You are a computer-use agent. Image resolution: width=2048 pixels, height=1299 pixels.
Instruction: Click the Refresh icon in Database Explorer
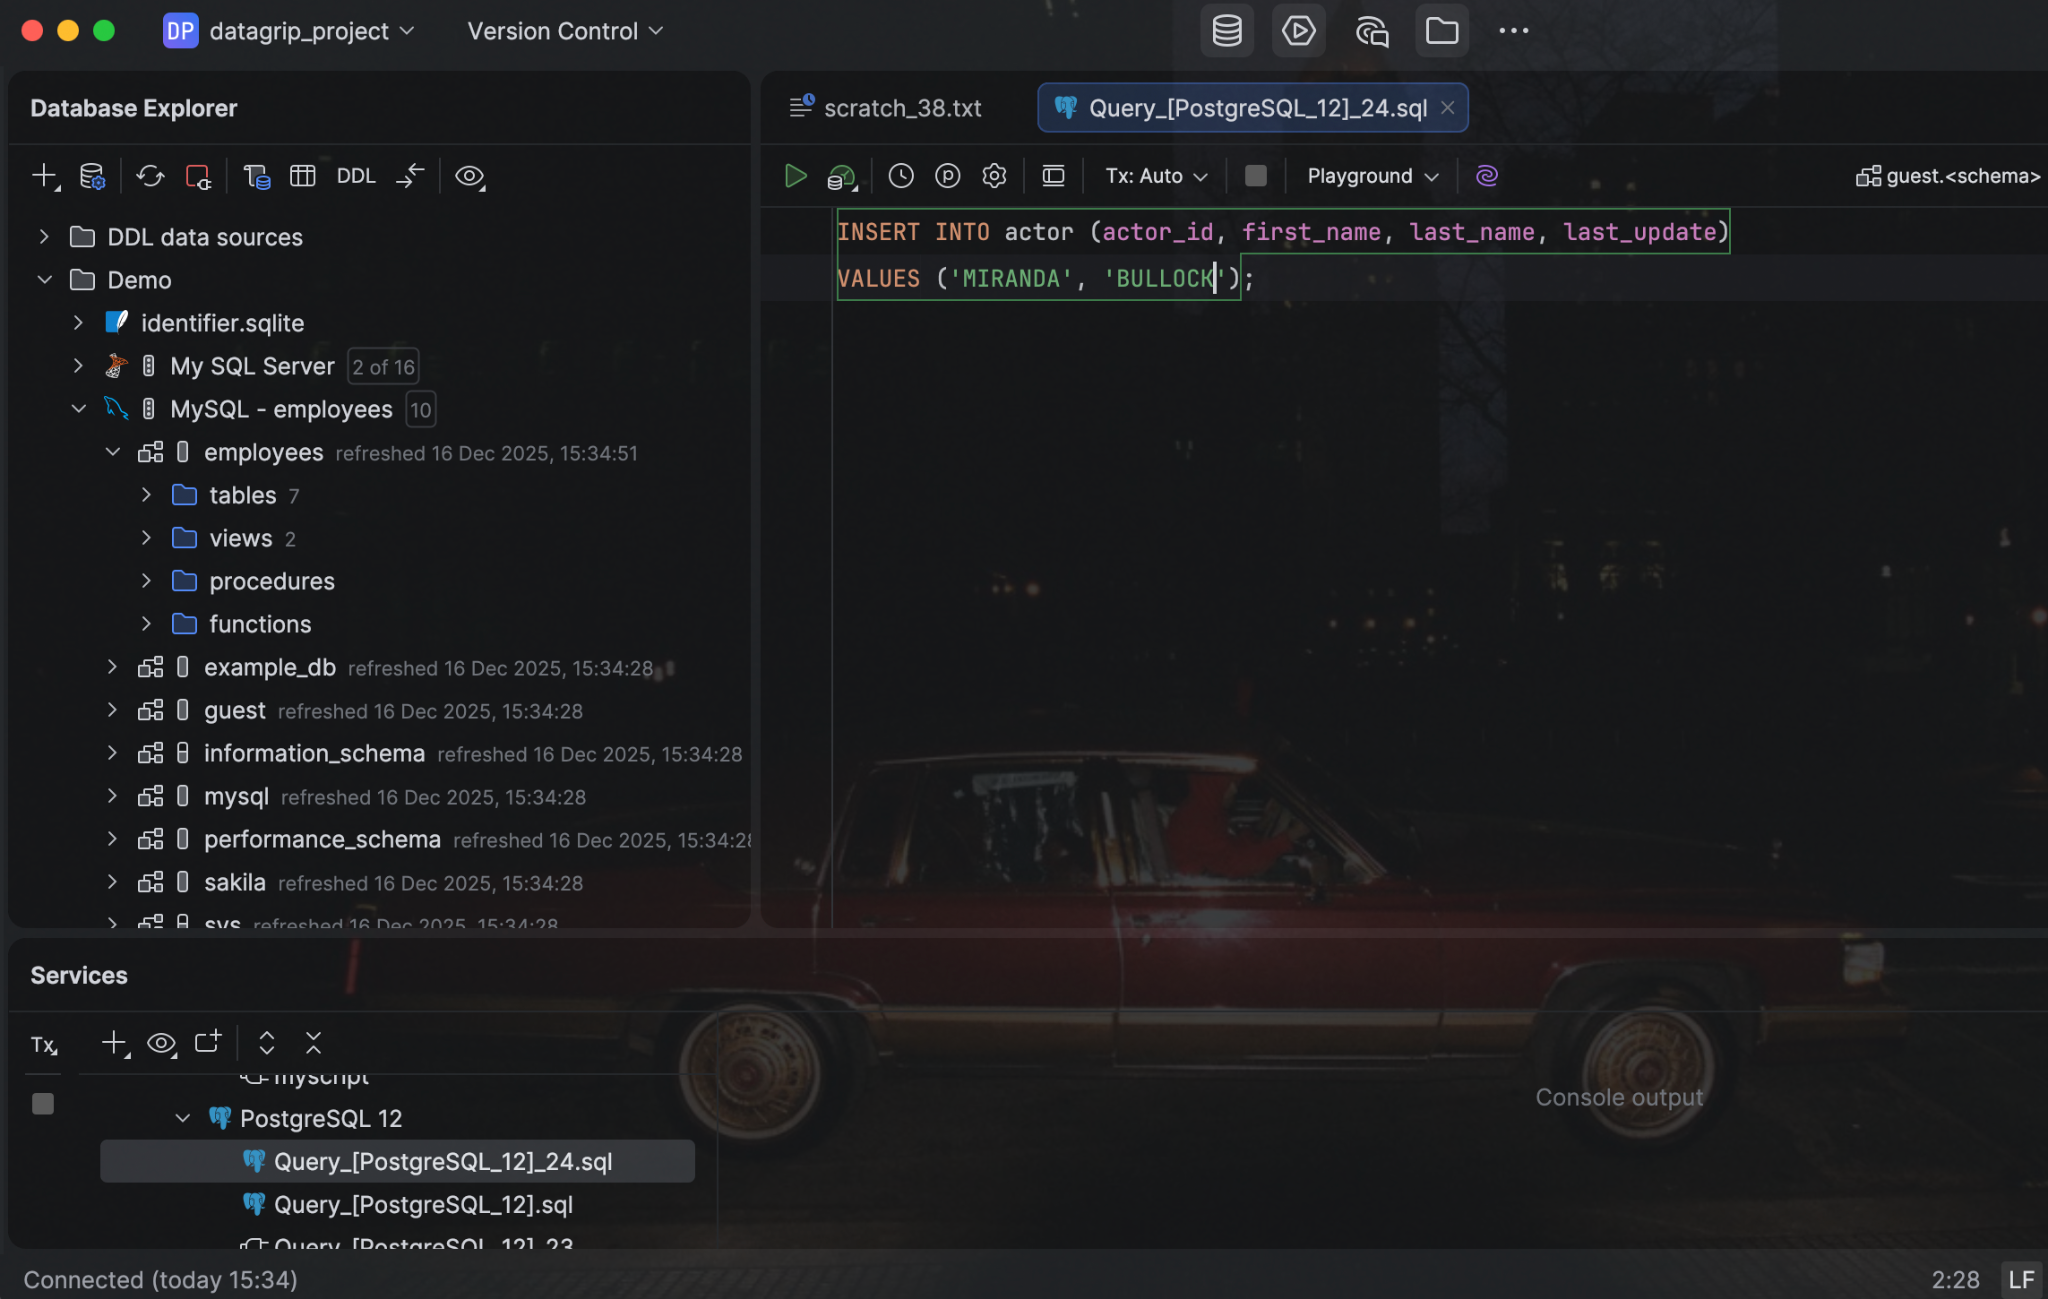150,176
